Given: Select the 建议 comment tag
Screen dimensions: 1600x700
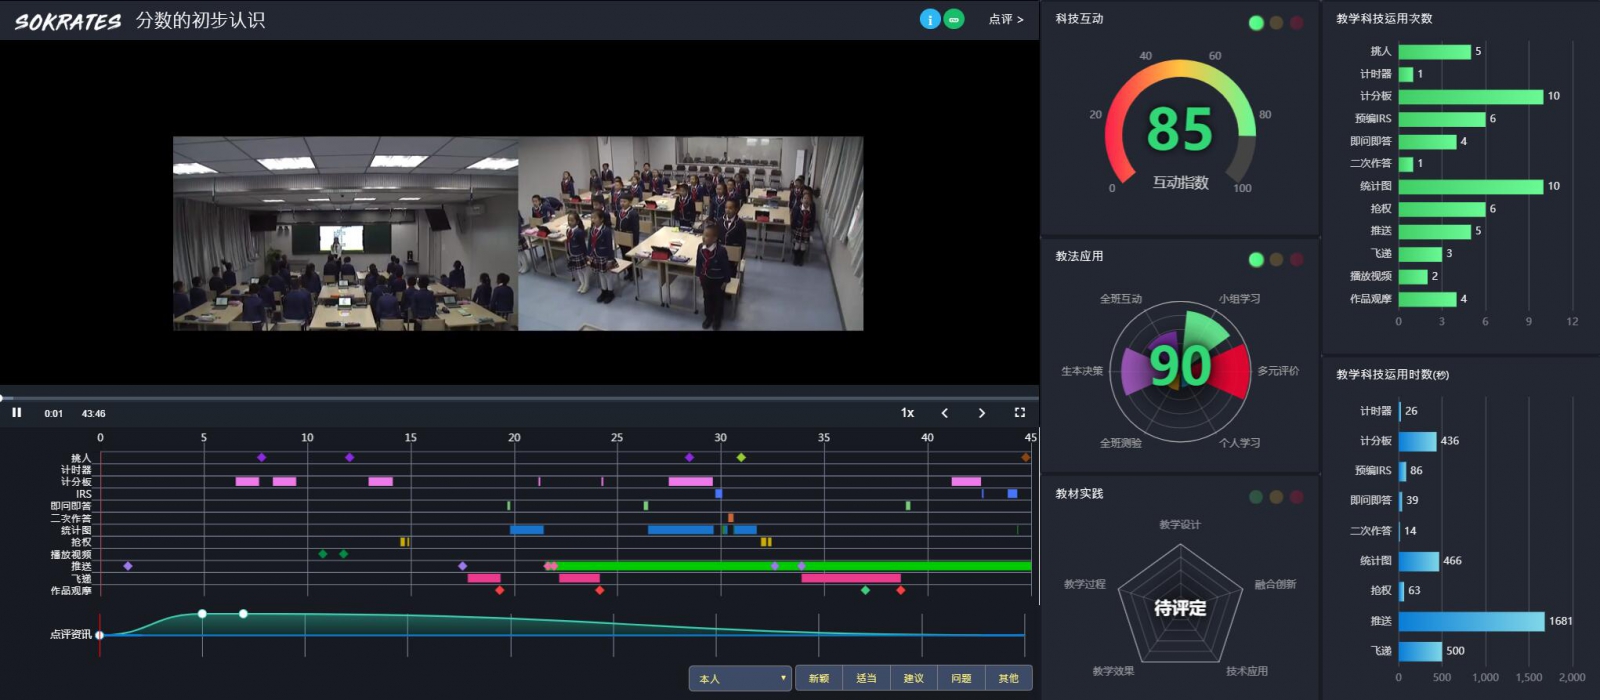Looking at the screenshot, I should click(x=914, y=678).
